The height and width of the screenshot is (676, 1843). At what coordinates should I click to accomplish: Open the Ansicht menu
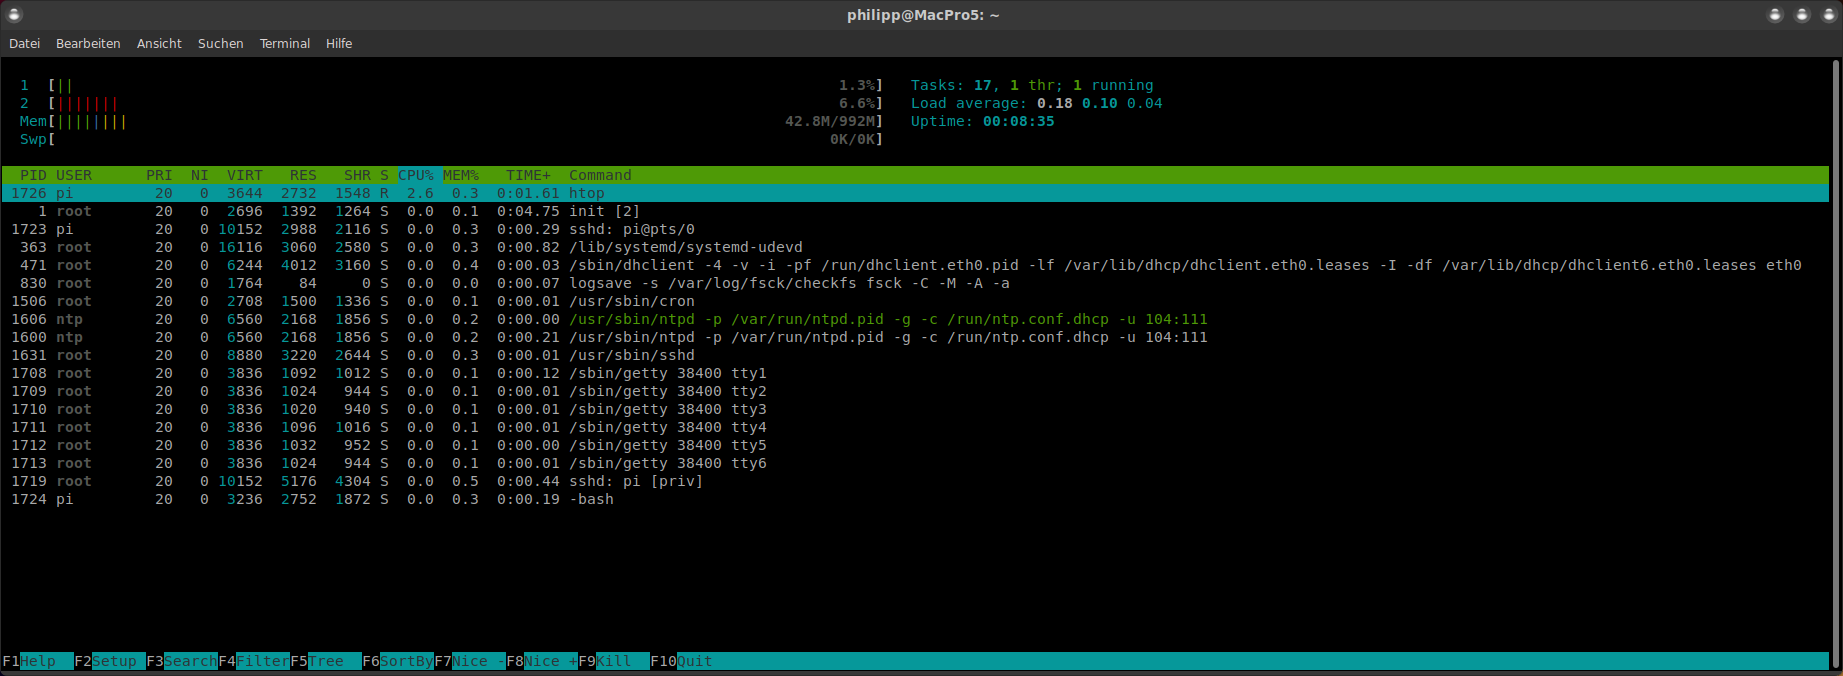(x=159, y=44)
